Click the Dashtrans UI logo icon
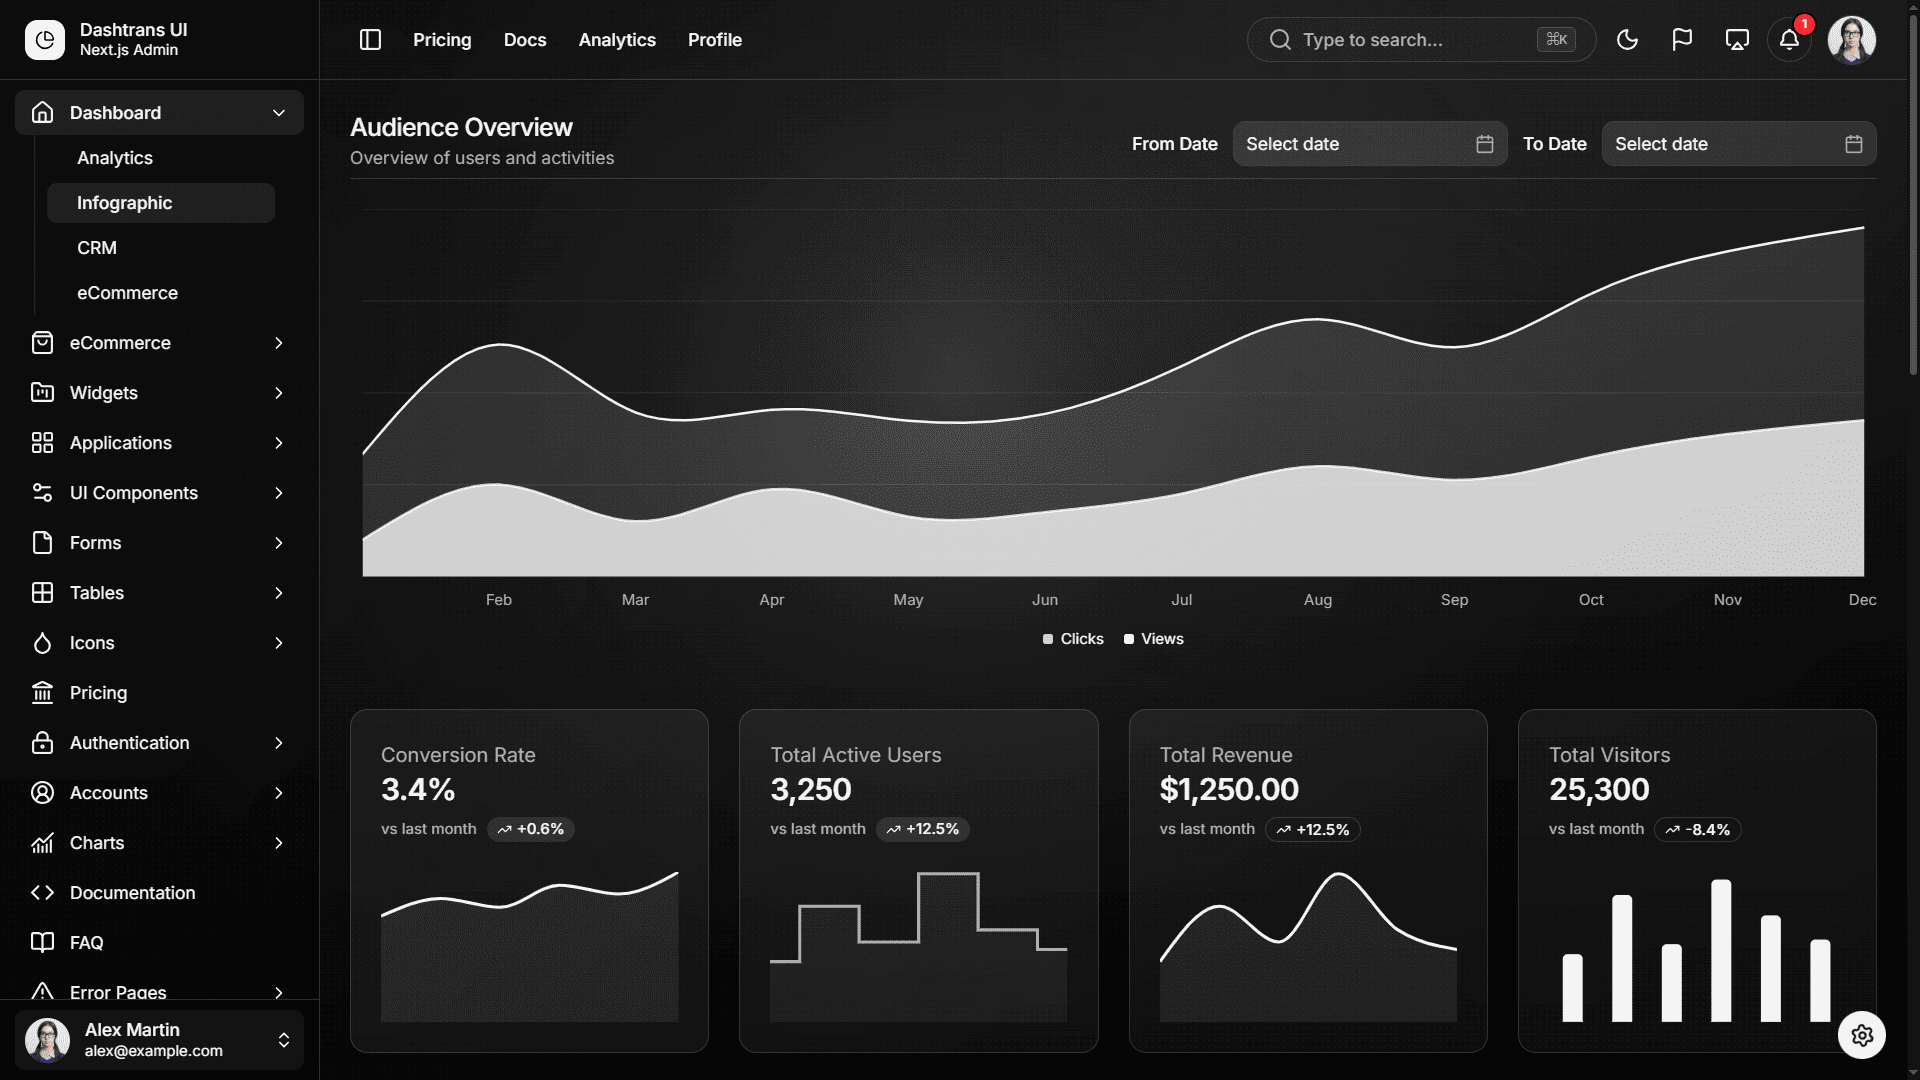The image size is (1920, 1080). pyautogui.click(x=44, y=40)
